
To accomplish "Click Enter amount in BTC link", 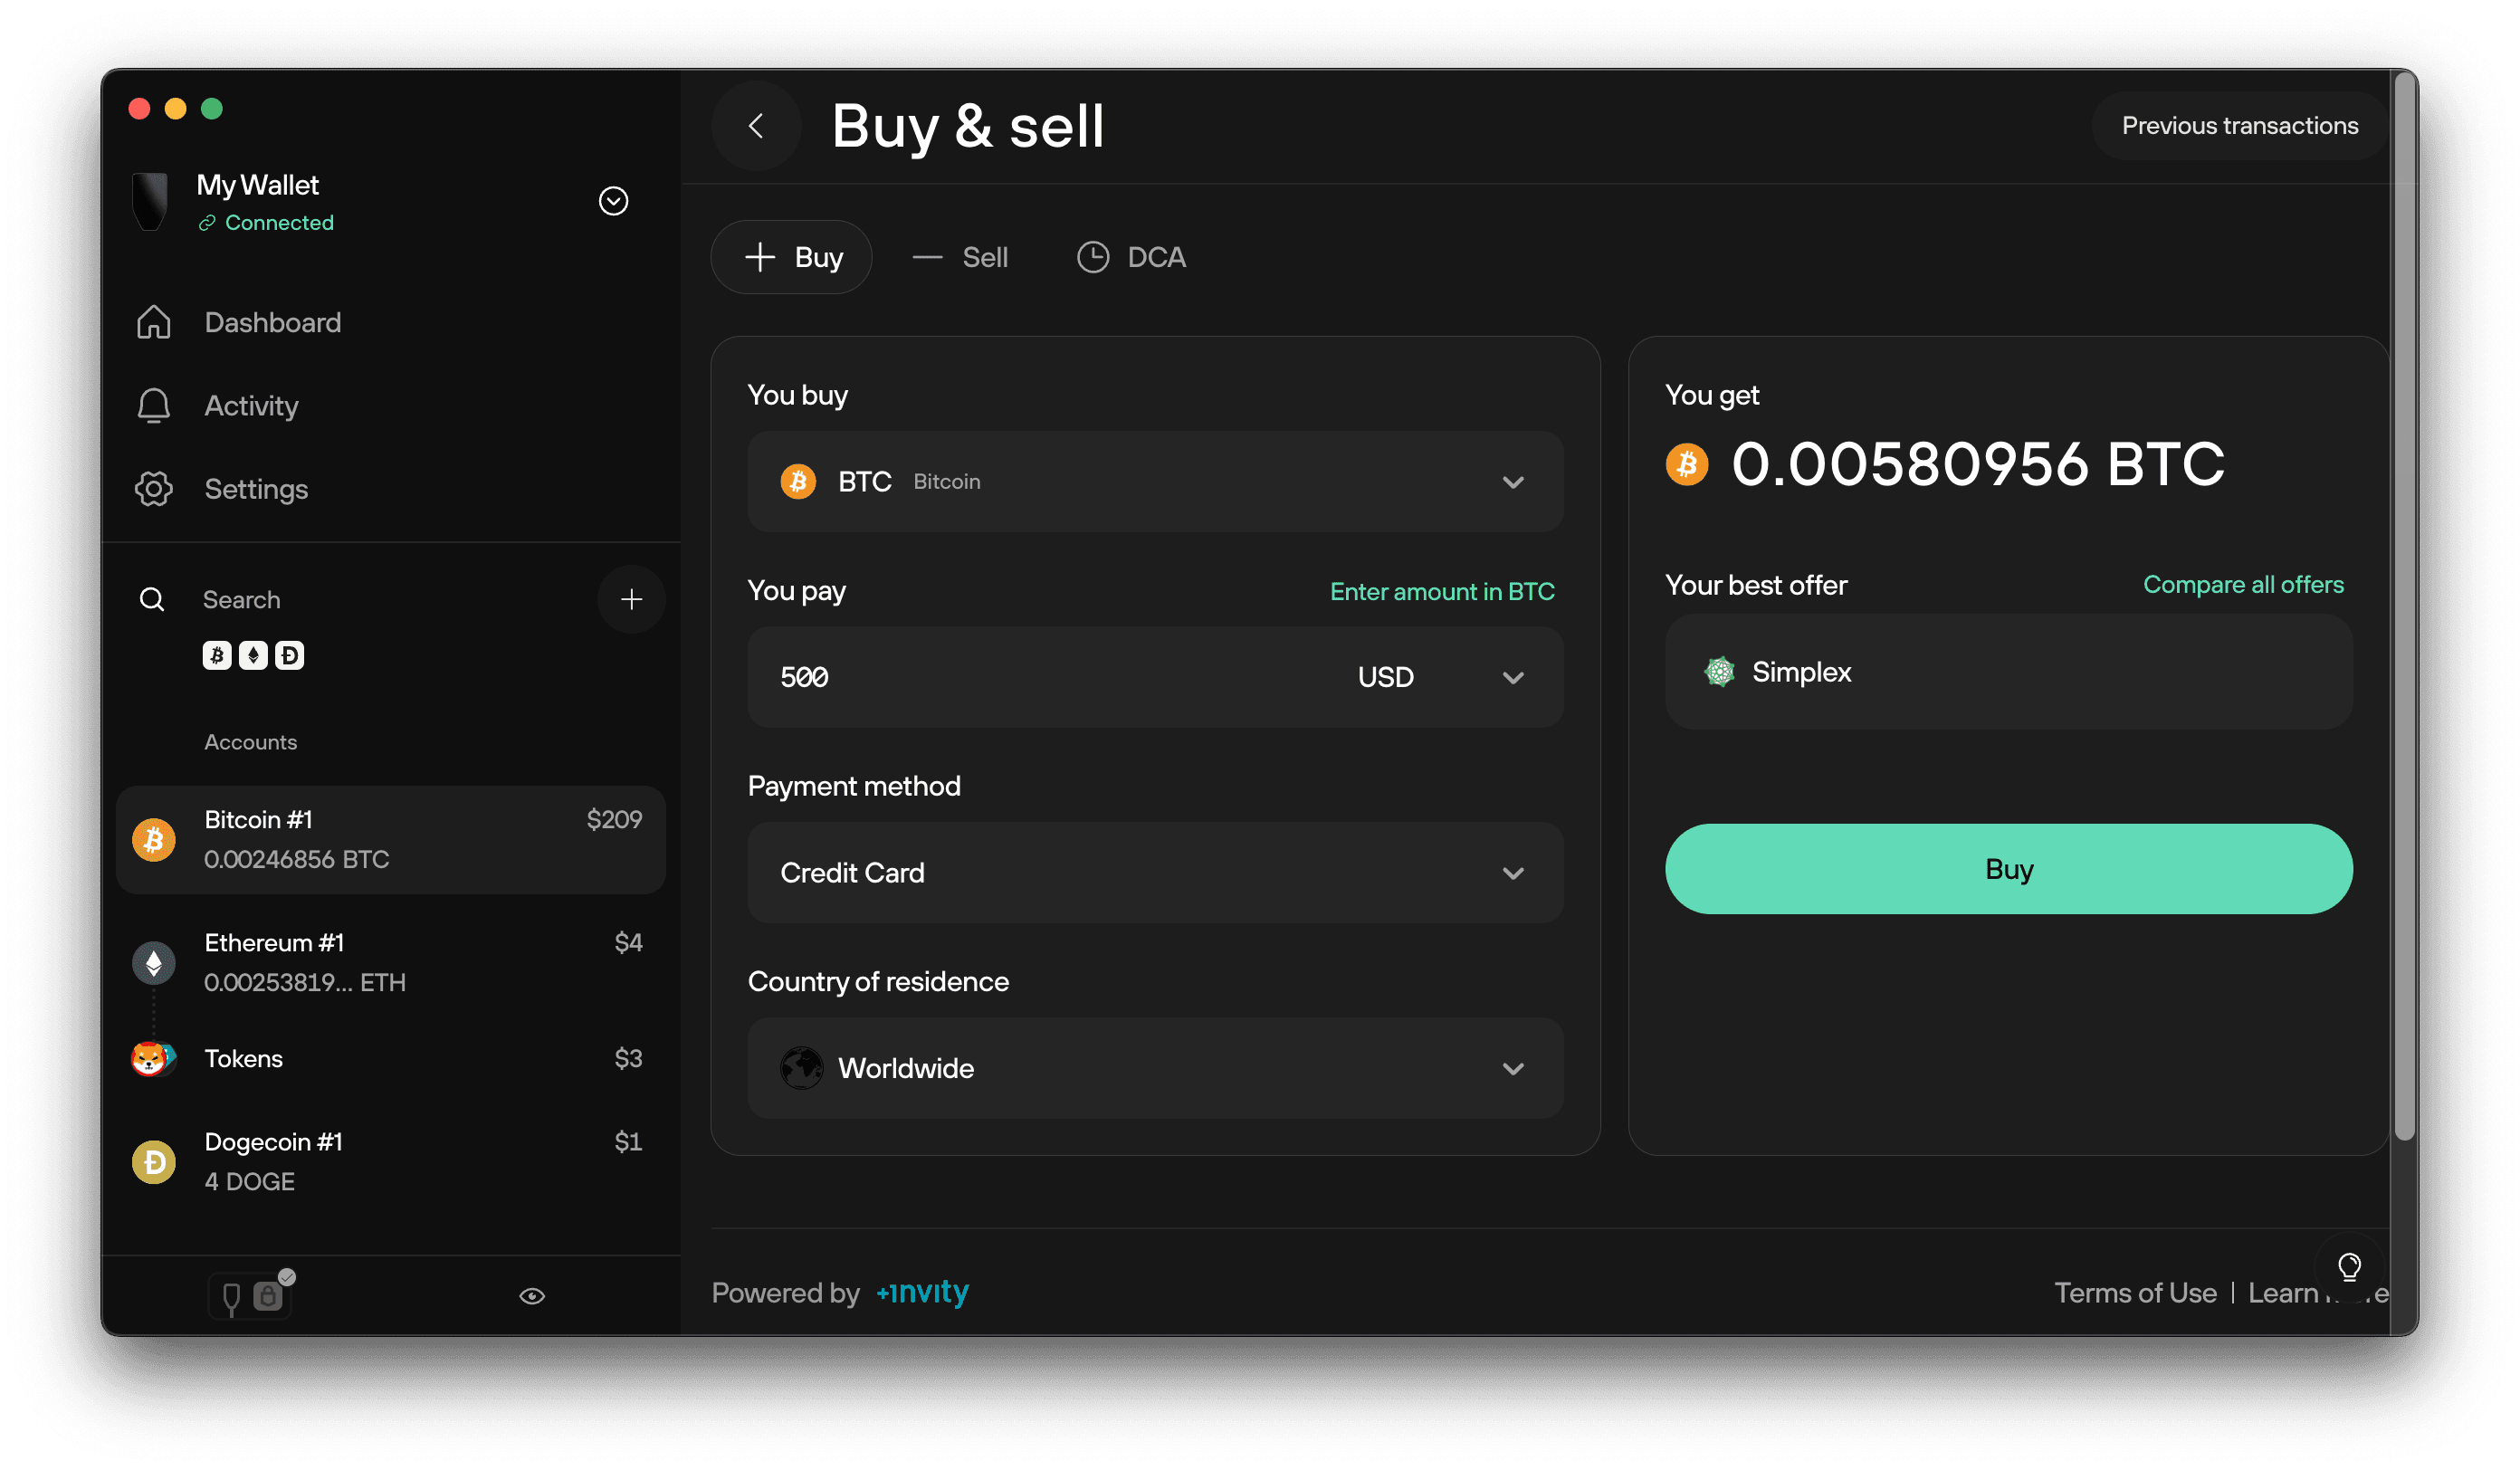I will 1442,592.
